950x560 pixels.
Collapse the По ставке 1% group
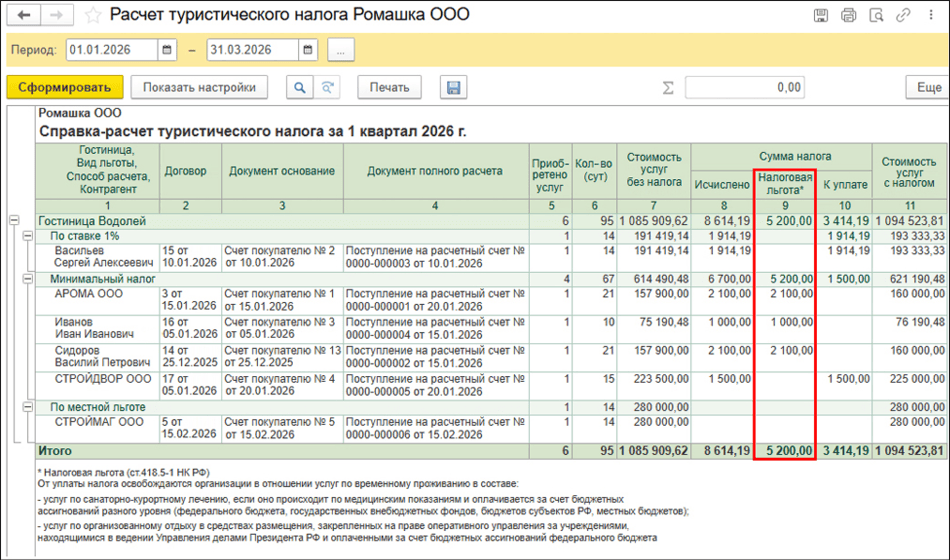27,234
